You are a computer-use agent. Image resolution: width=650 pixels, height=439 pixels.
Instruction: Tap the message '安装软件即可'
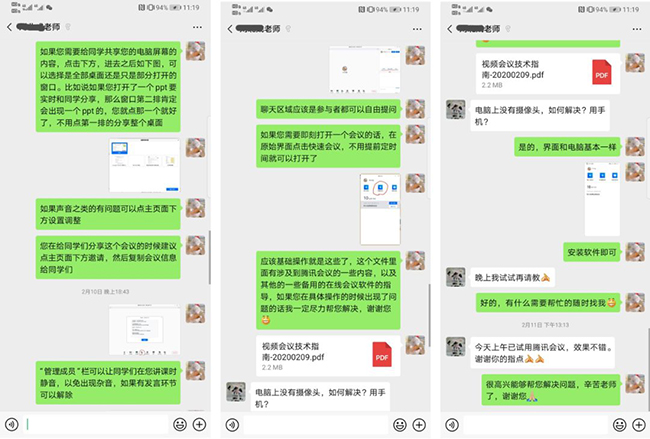point(592,252)
